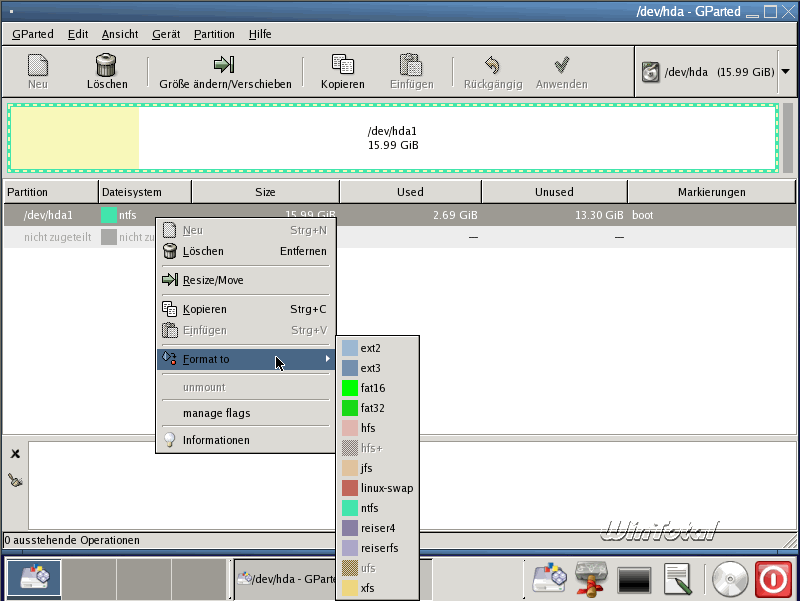Open the Partition menu
The height and width of the screenshot is (601, 800).
coord(214,34)
